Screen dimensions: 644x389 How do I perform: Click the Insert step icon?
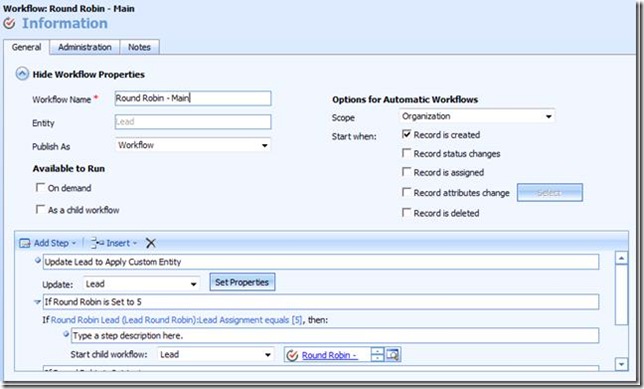[x=97, y=243]
